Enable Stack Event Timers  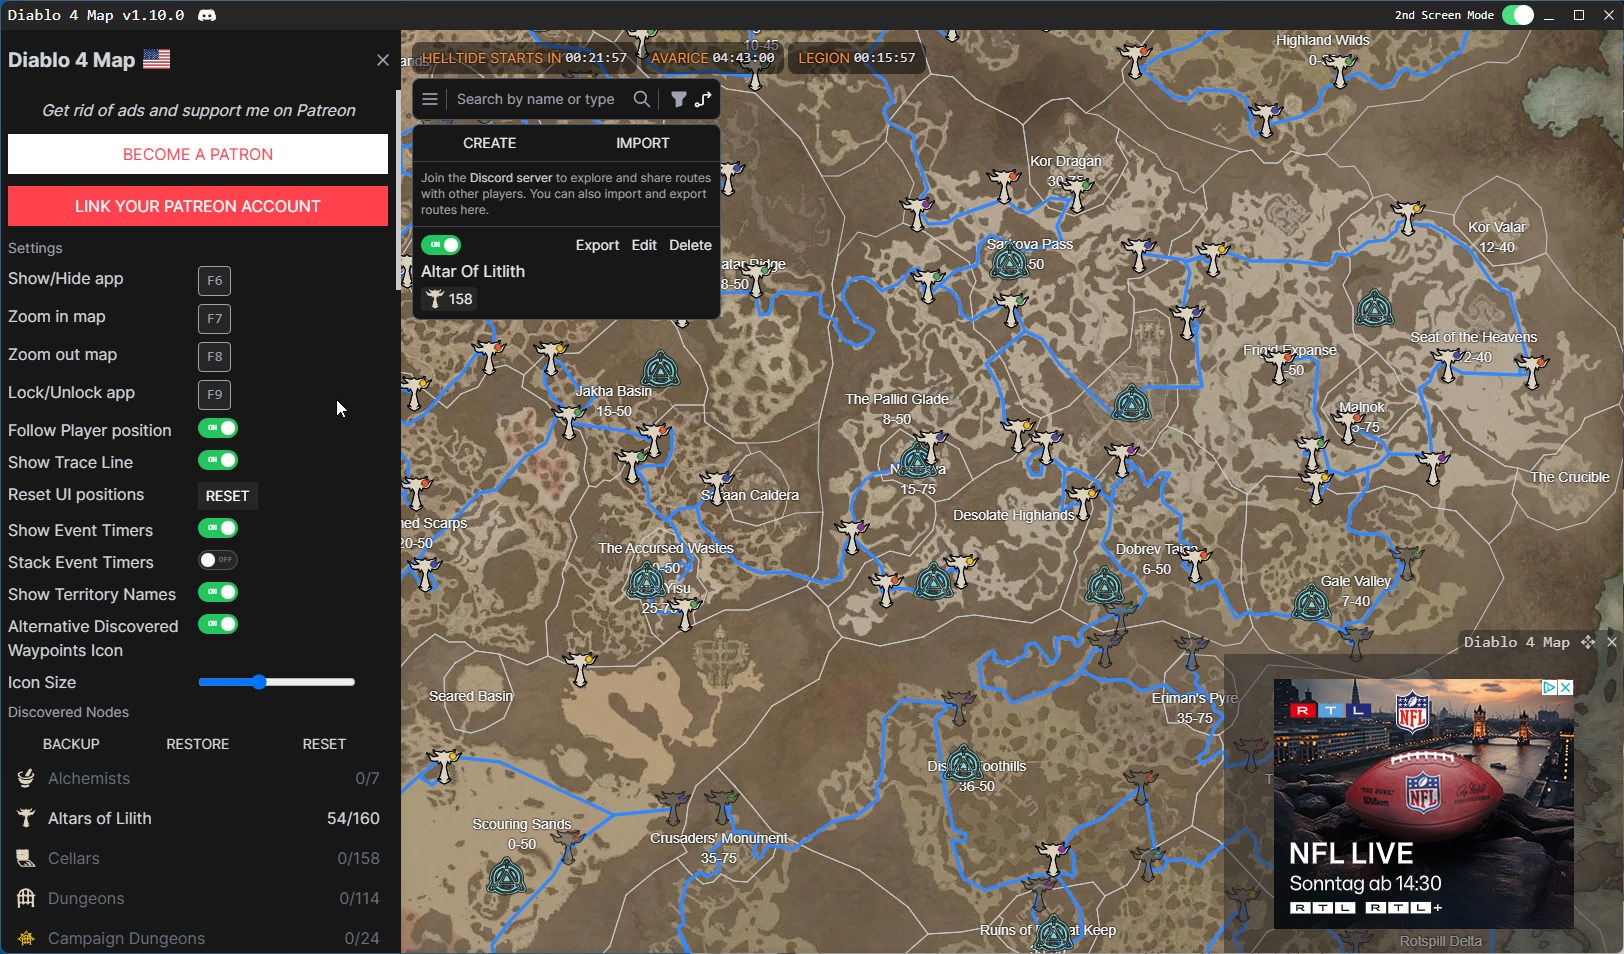[x=218, y=561]
